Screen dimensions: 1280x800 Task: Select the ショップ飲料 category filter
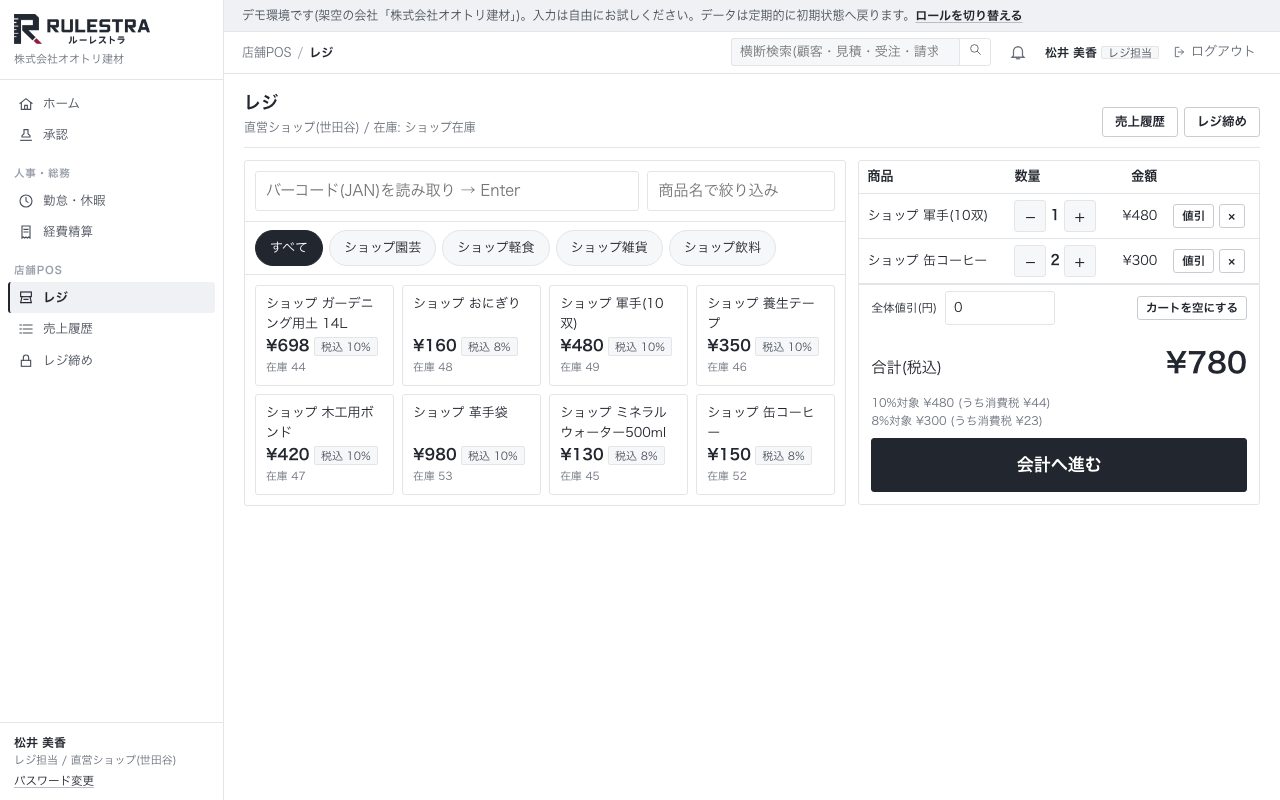(722, 248)
